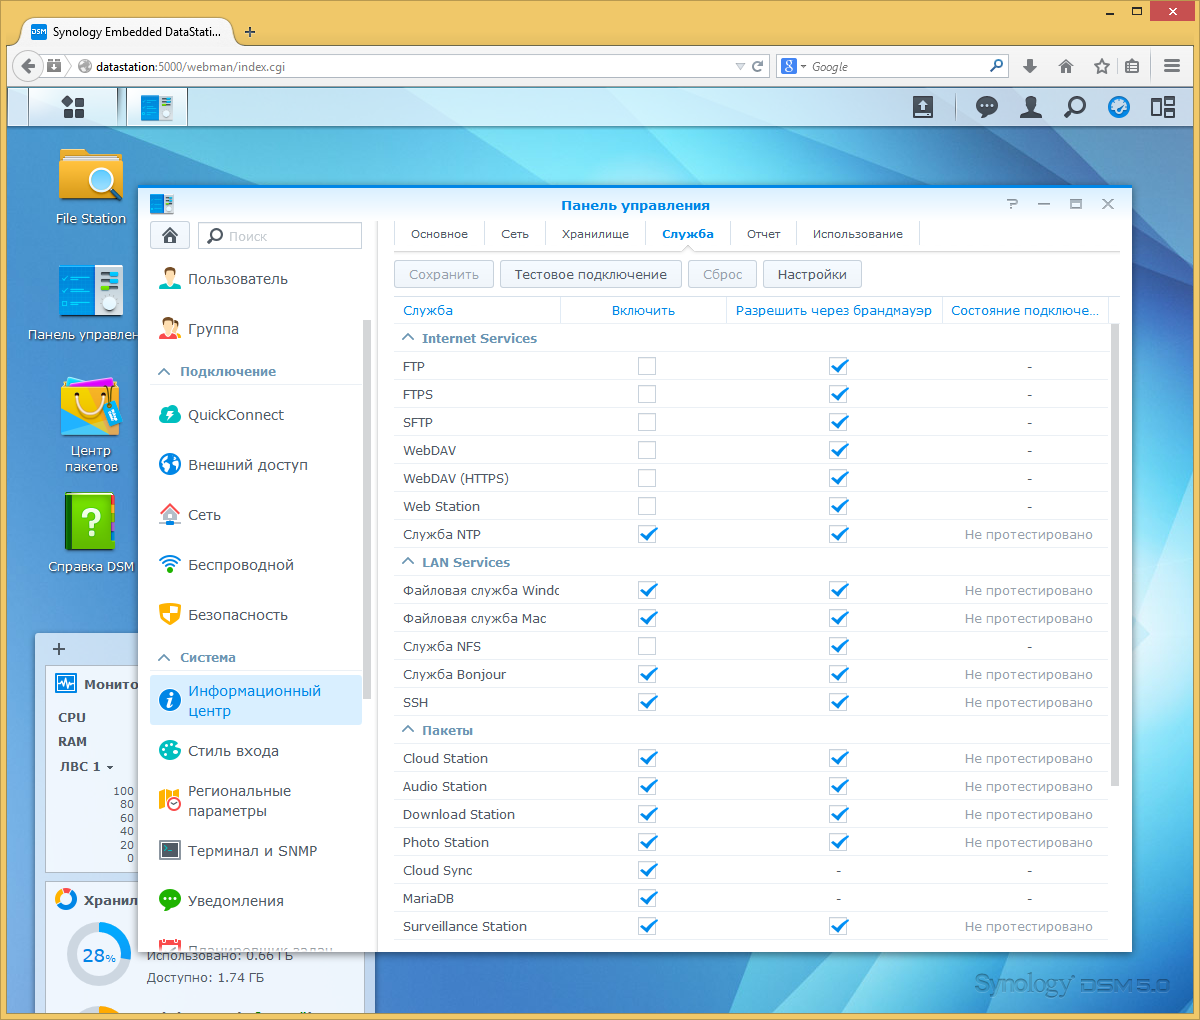Open Стиль входа settings
This screenshot has height=1020, width=1200.
pyautogui.click(x=256, y=751)
